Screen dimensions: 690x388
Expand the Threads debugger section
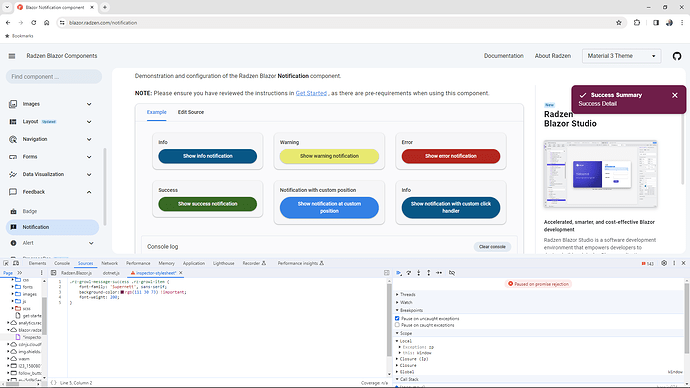407,294
